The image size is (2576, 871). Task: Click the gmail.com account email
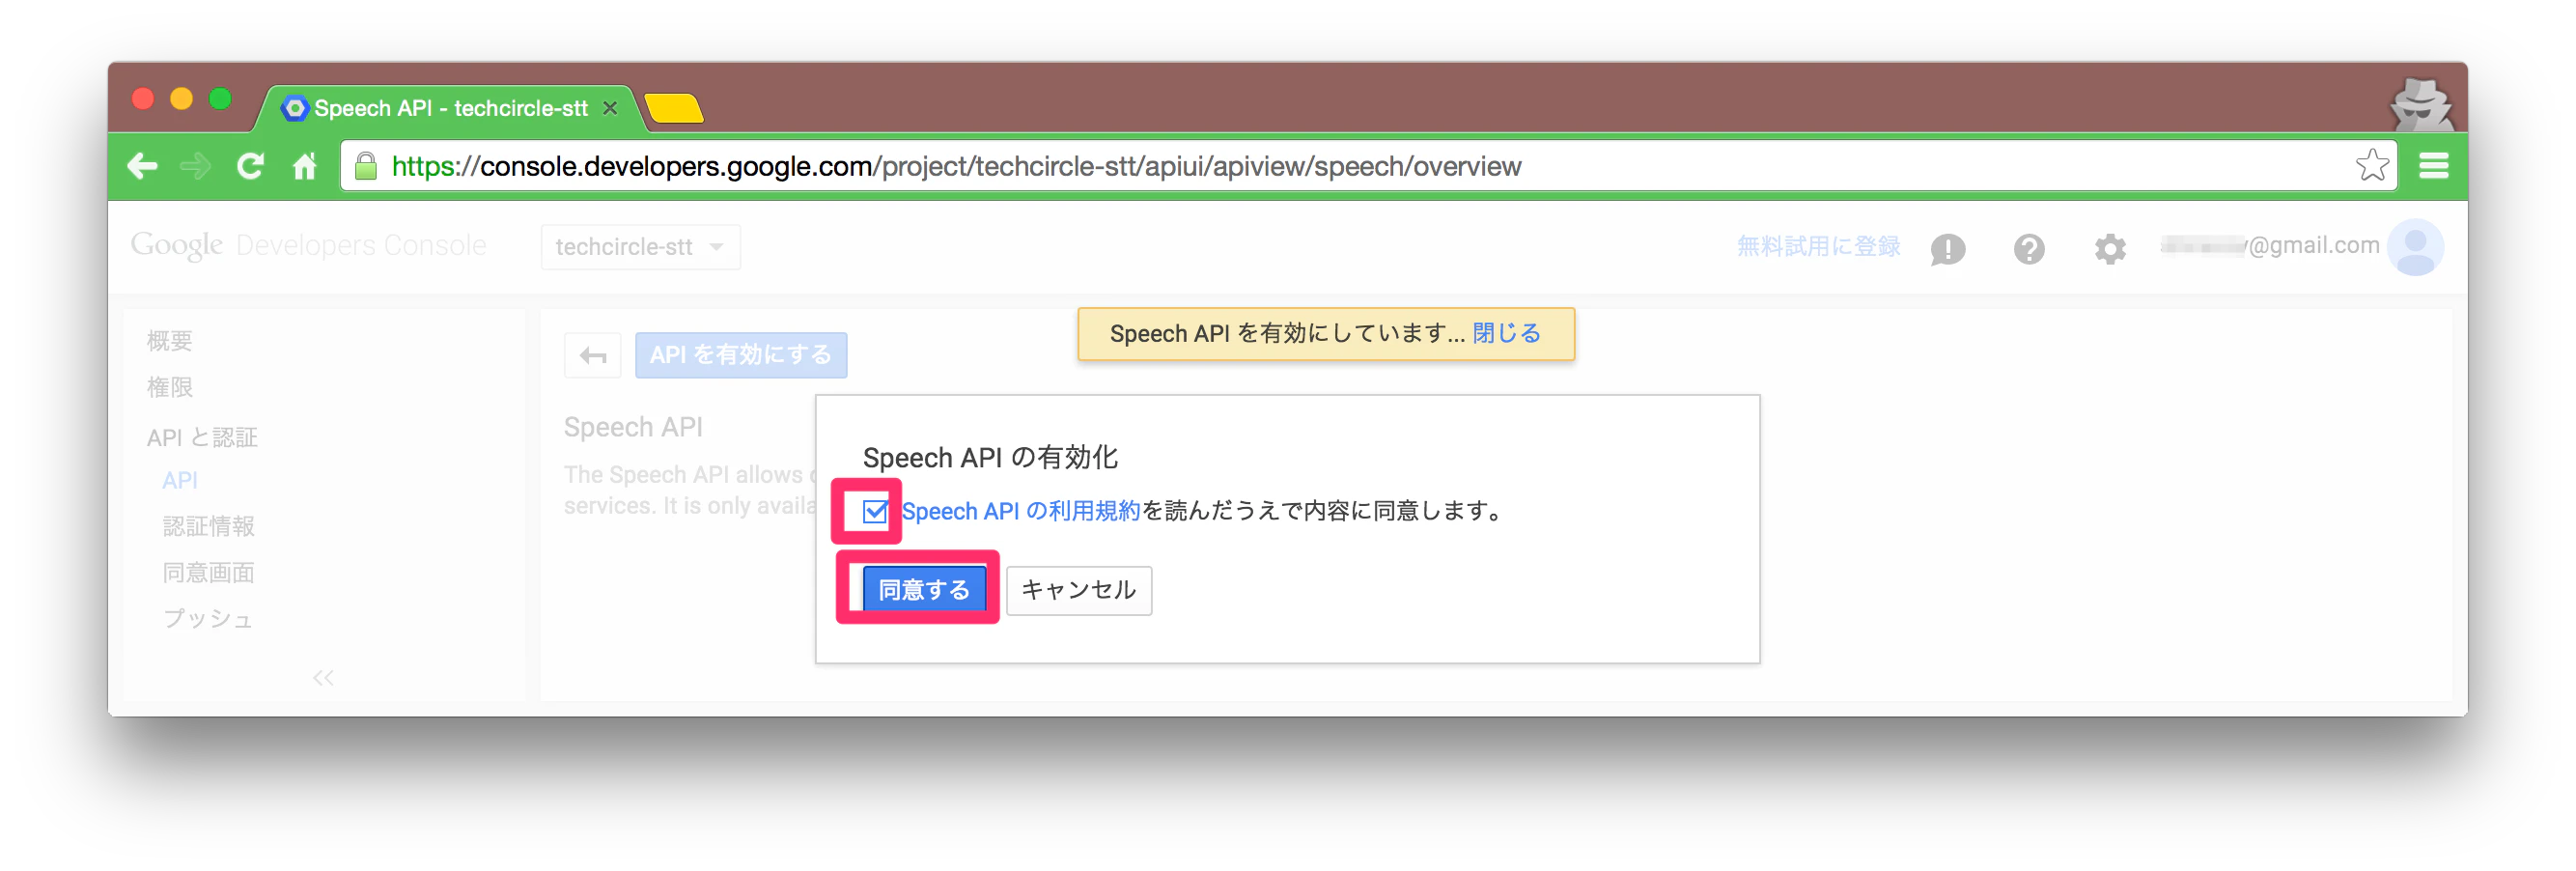(2269, 245)
